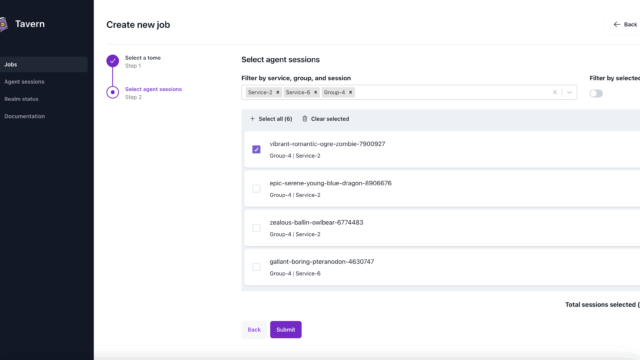Open the Agent sessions sidebar page
640x360 pixels.
[x=24, y=82]
